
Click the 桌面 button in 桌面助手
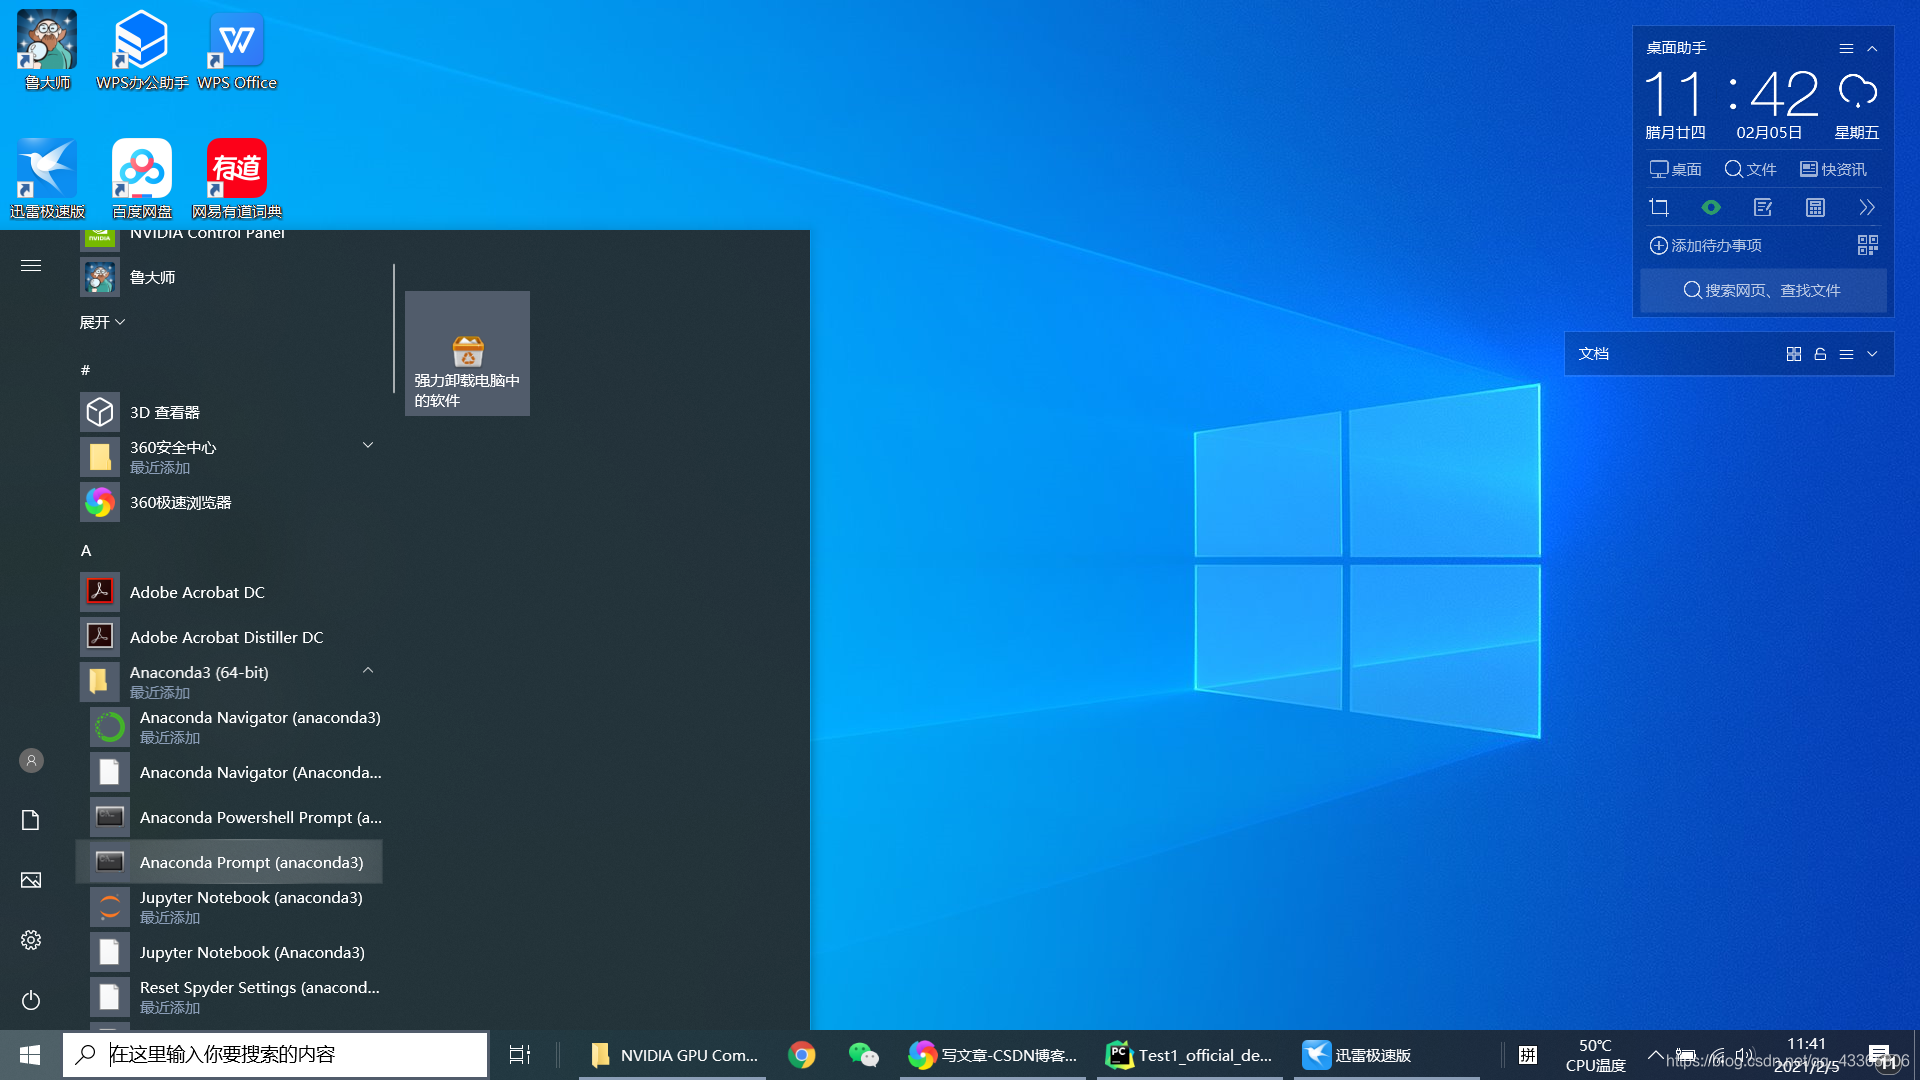click(1675, 169)
